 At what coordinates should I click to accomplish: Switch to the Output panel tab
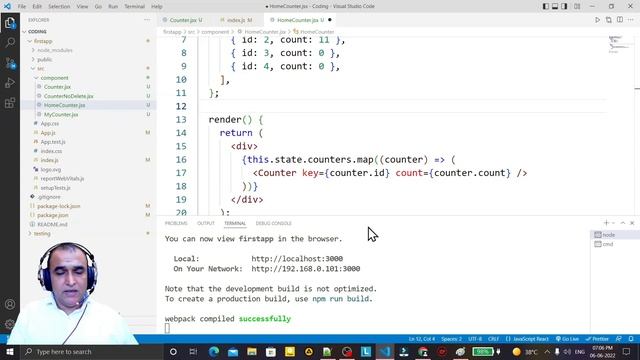(x=206, y=223)
